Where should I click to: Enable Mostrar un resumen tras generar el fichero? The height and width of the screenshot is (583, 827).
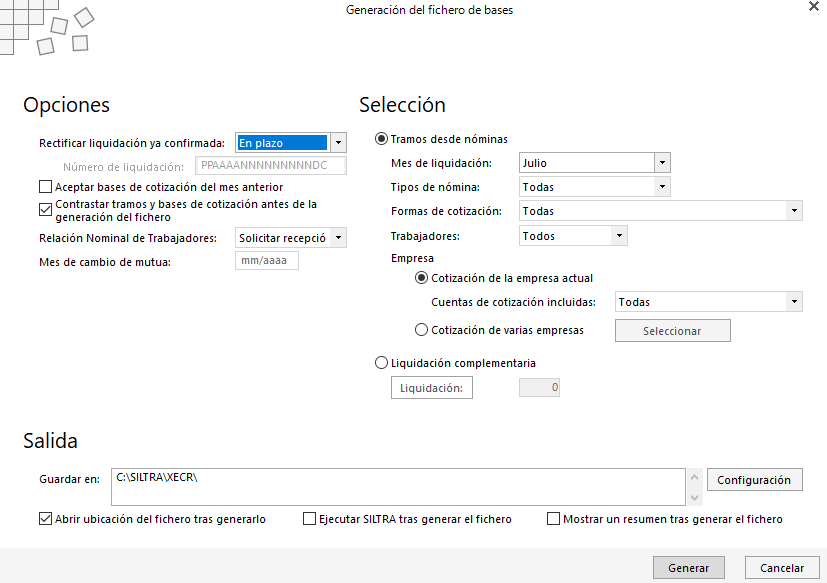553,519
